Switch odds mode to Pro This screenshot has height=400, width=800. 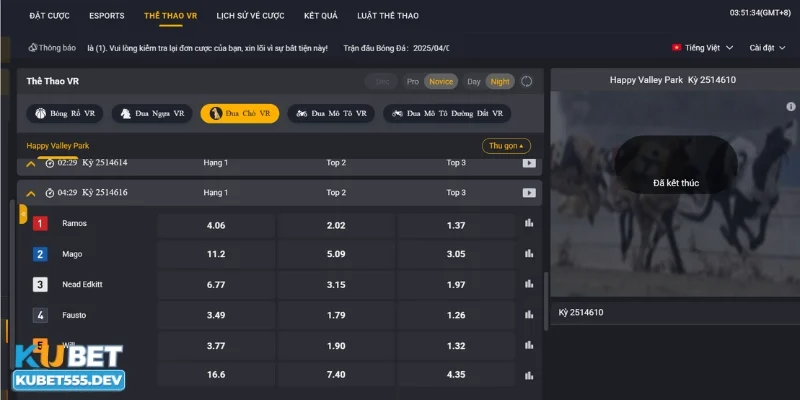tap(412, 81)
